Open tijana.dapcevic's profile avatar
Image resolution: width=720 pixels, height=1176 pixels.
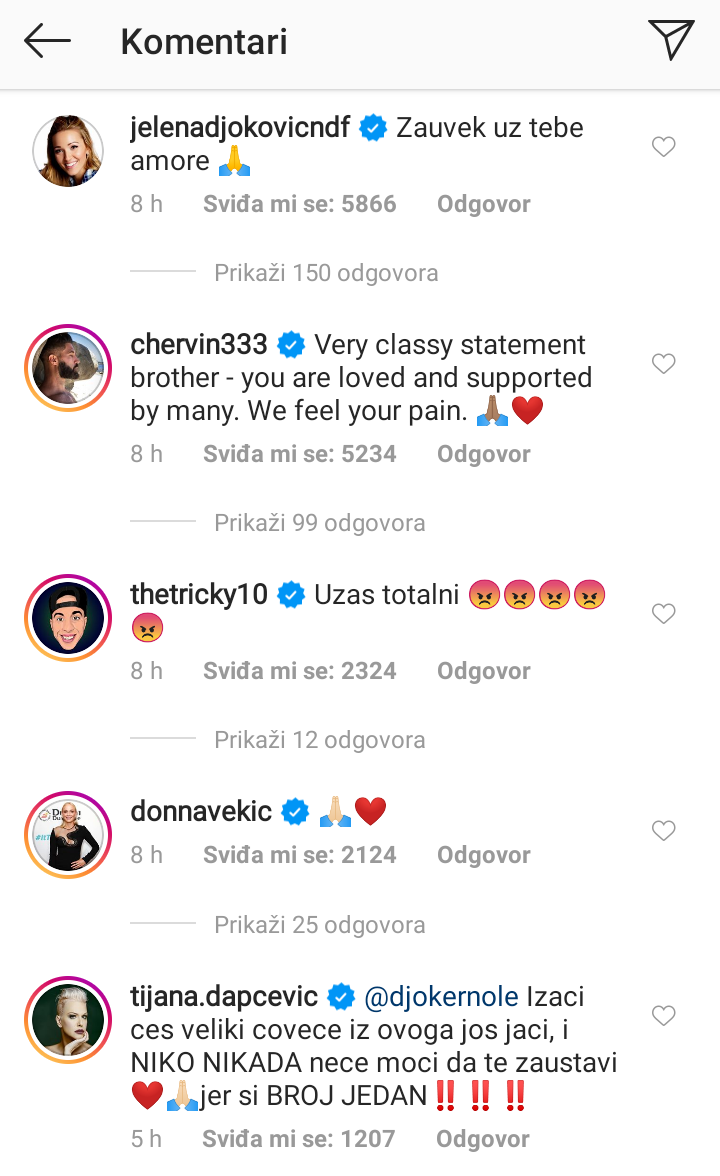(x=68, y=1020)
